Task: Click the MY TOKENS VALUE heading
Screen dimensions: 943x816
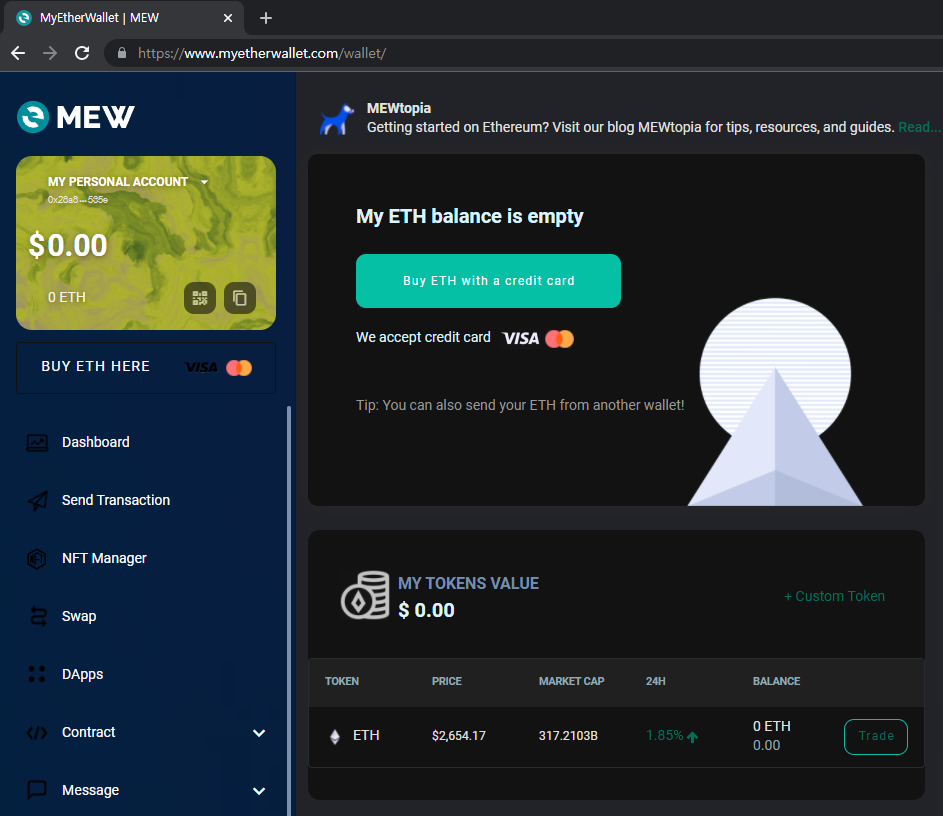Action: tap(468, 583)
